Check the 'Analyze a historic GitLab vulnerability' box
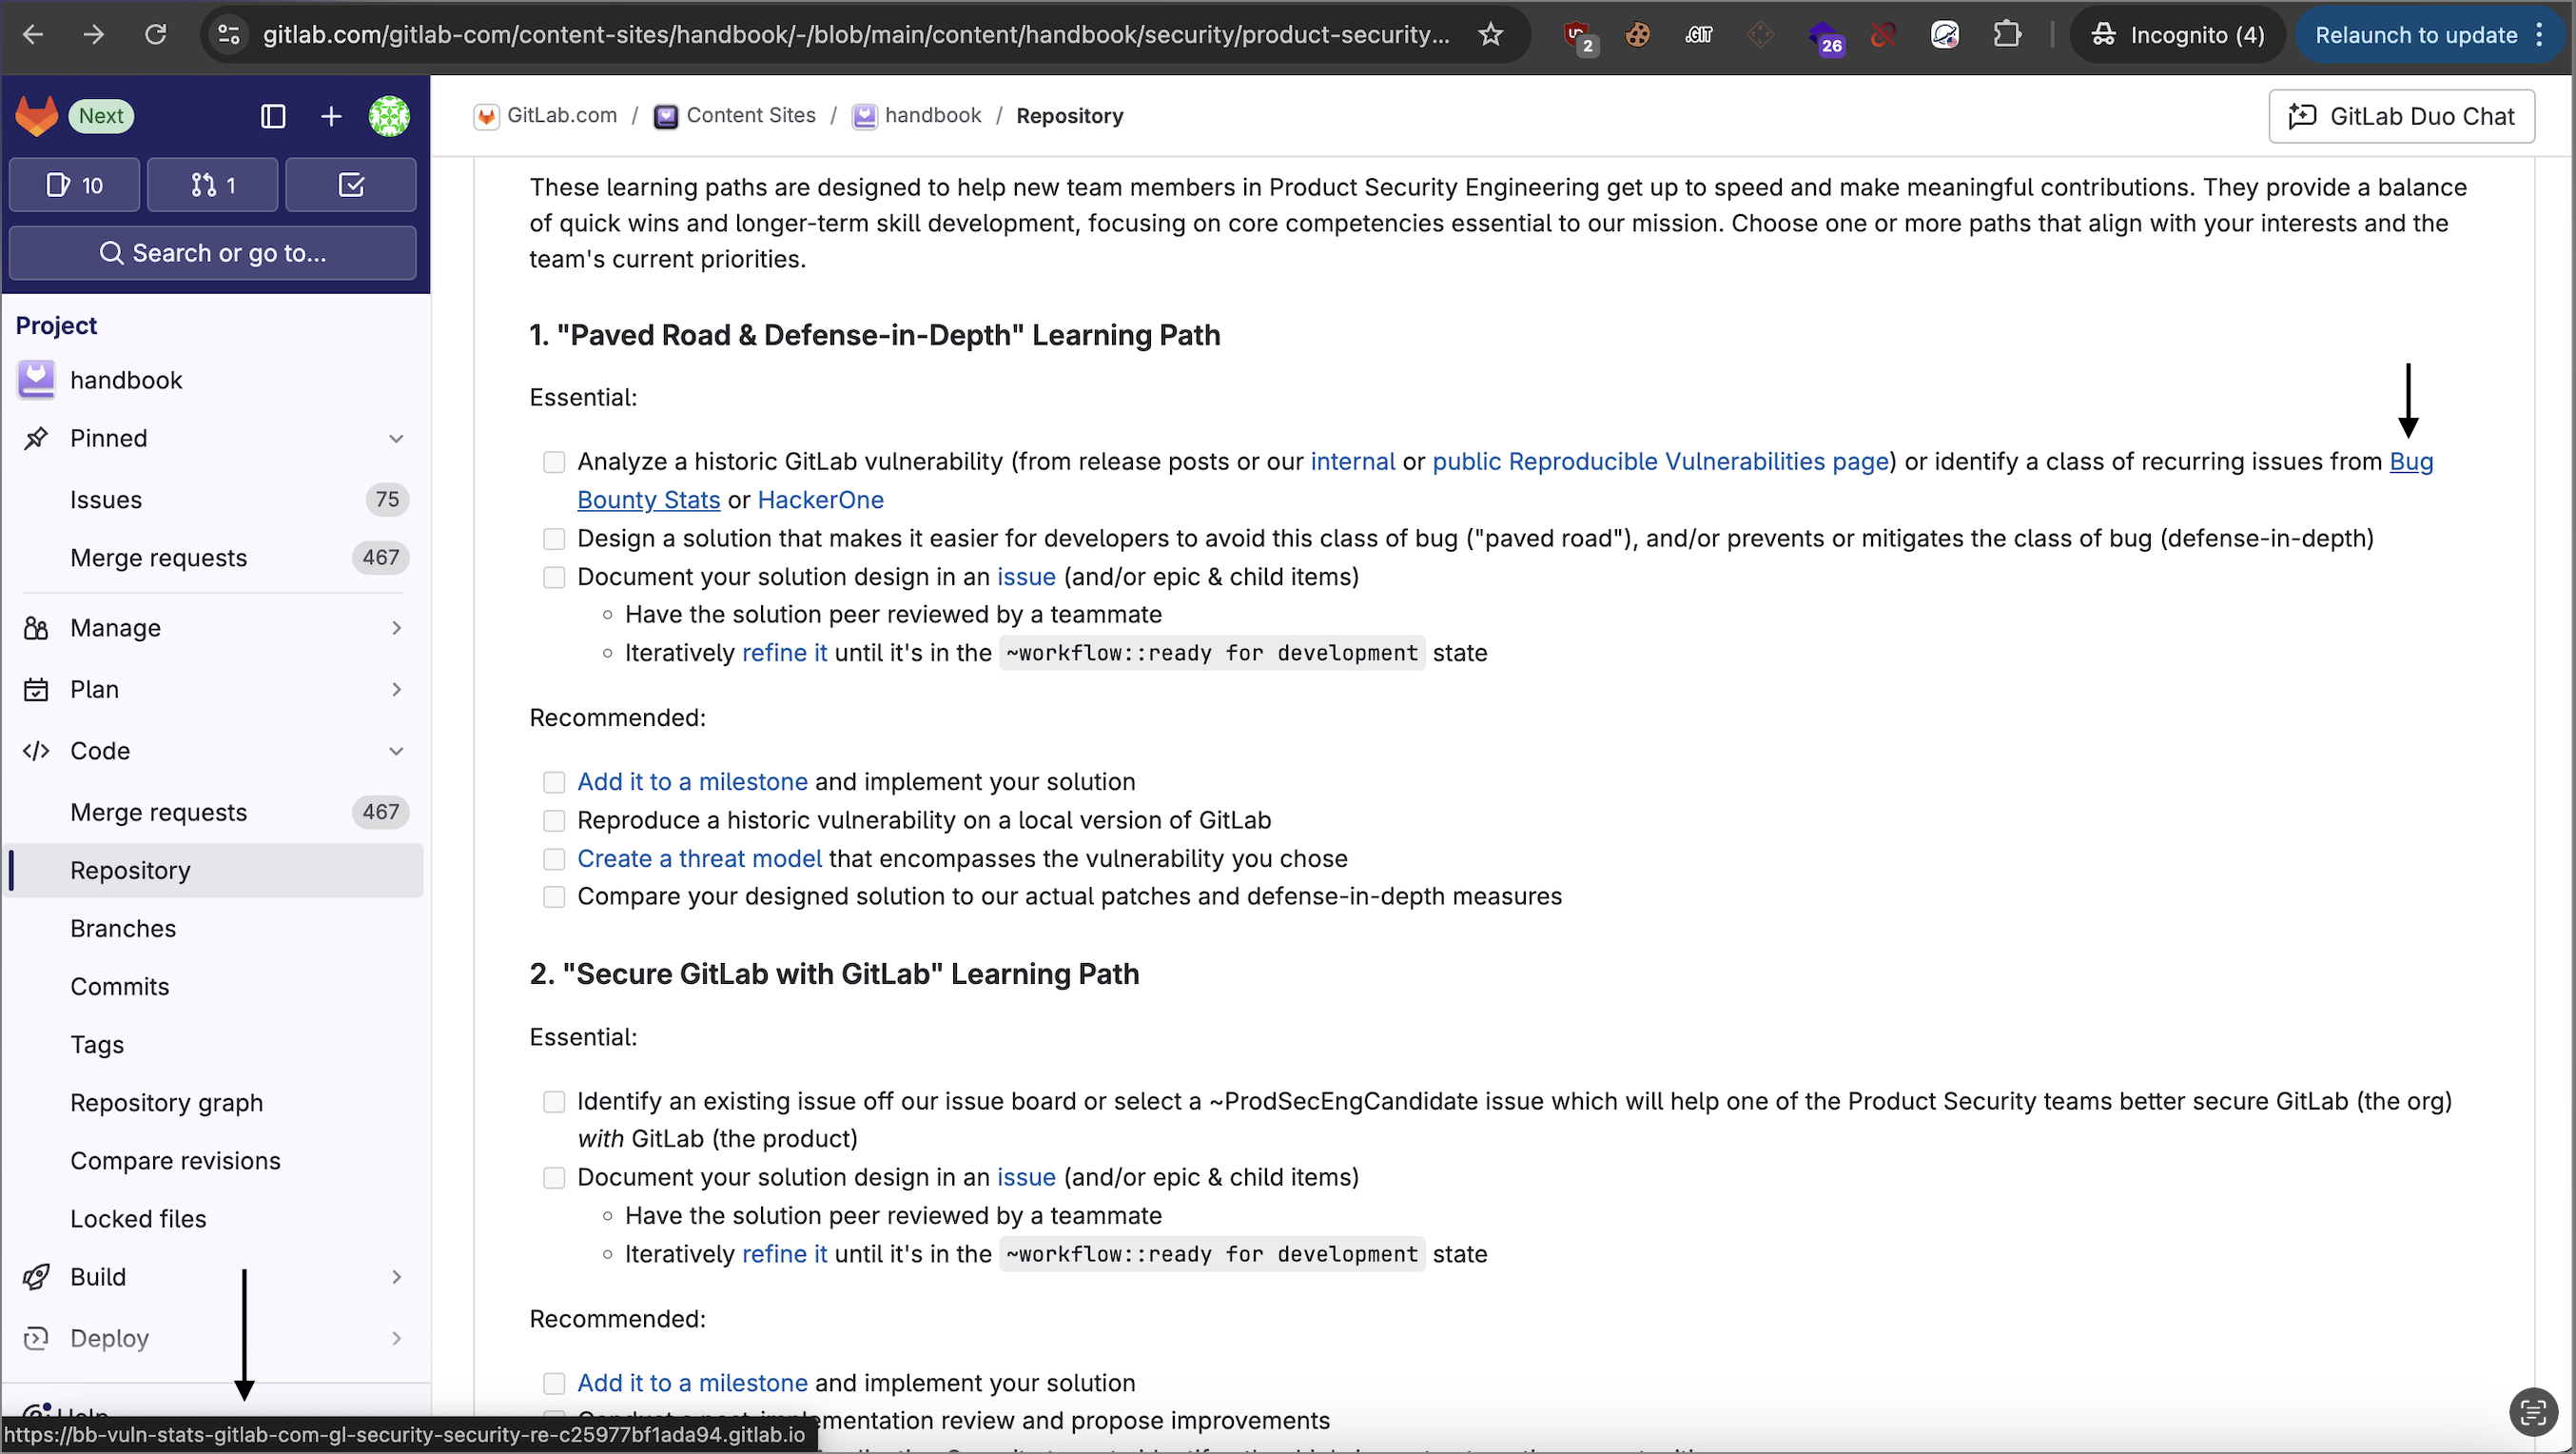Image resolution: width=2576 pixels, height=1454 pixels. pos(554,462)
